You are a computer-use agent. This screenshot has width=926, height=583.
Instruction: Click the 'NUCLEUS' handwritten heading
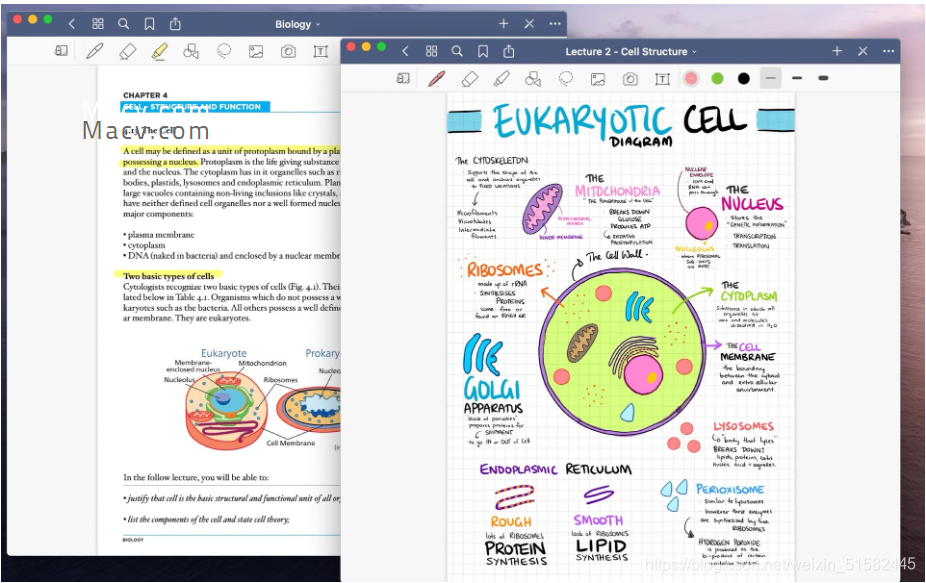752,204
